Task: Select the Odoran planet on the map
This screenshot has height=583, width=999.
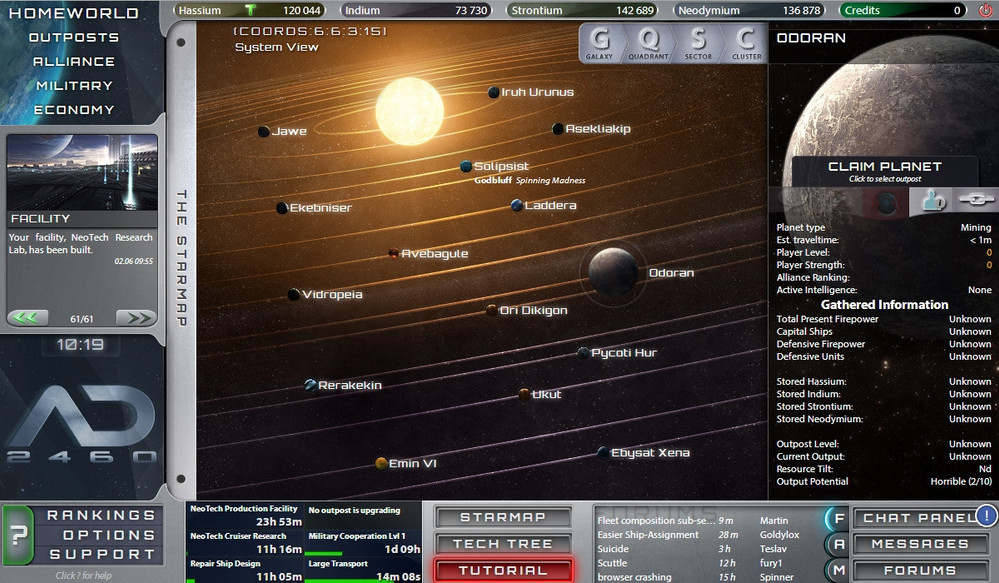Action: [x=613, y=271]
